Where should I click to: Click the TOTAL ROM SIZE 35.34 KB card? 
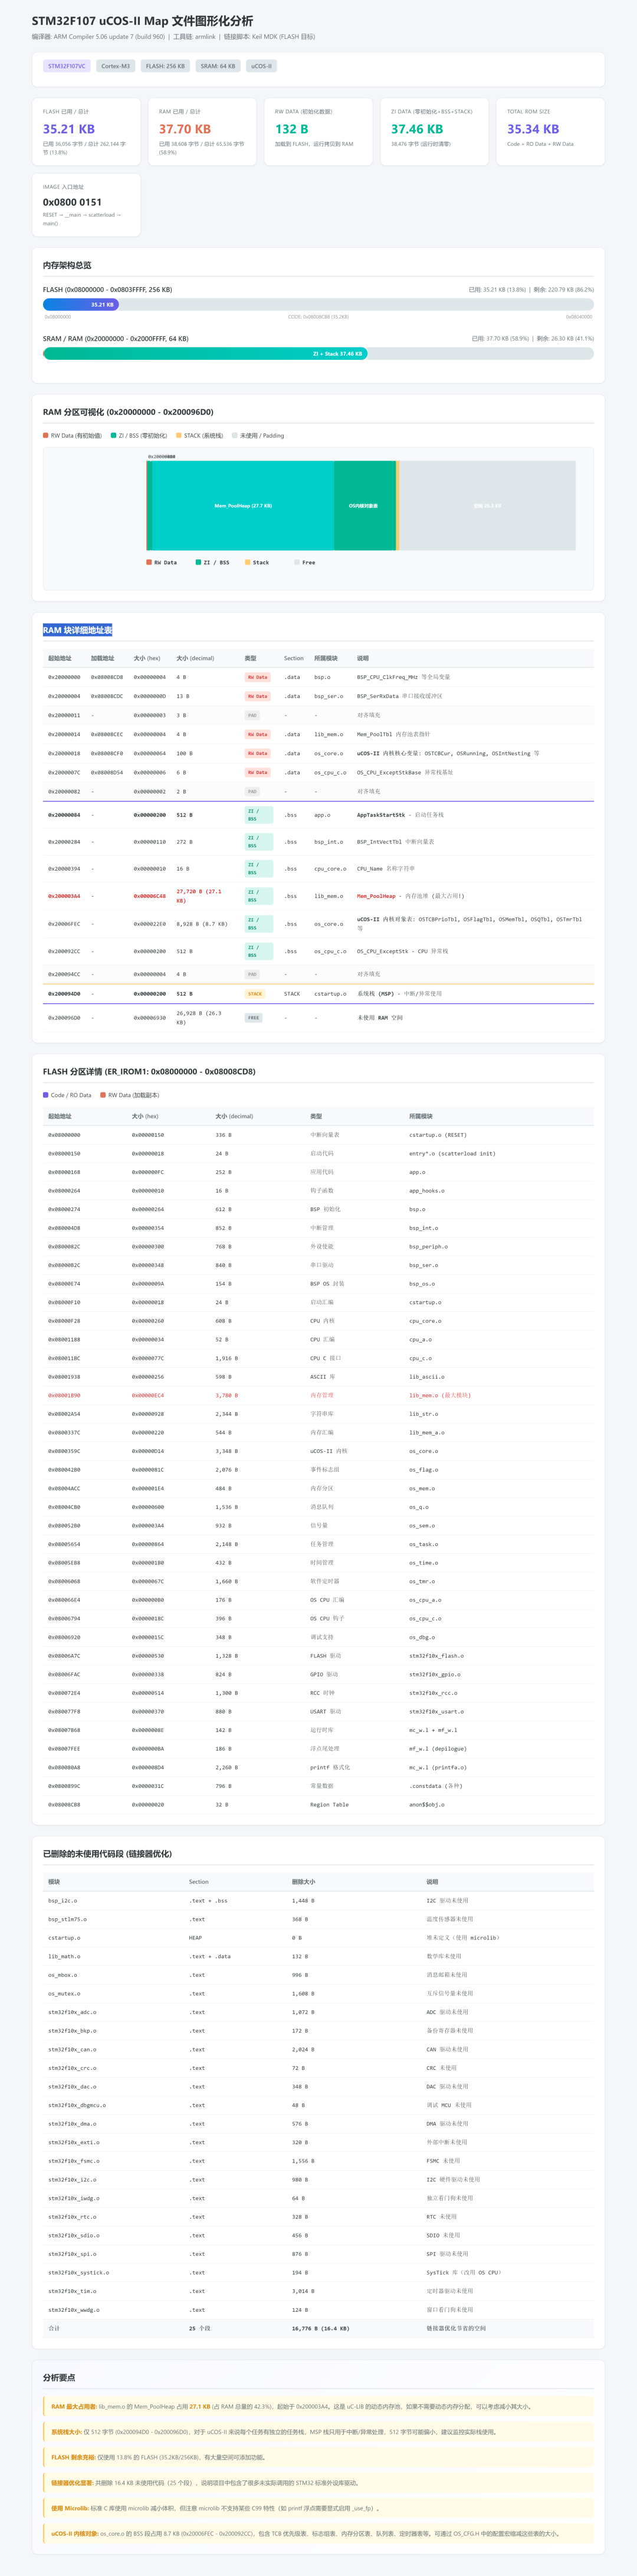coord(550,131)
